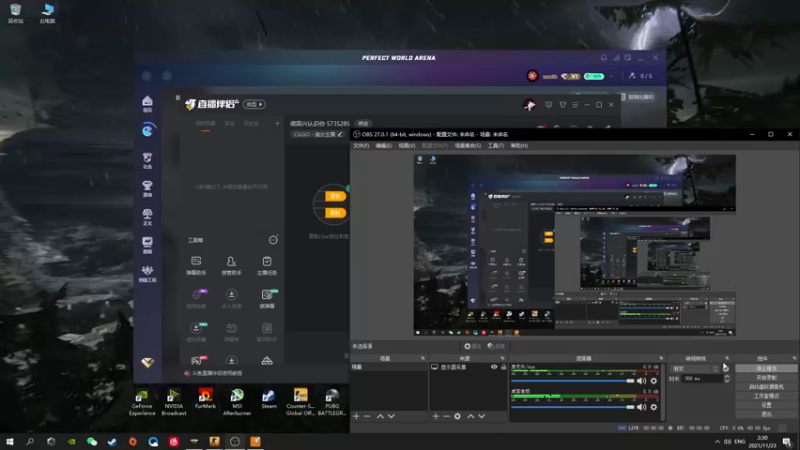Click 设置 button in OBS controls
800x450 pixels.
tap(766, 405)
